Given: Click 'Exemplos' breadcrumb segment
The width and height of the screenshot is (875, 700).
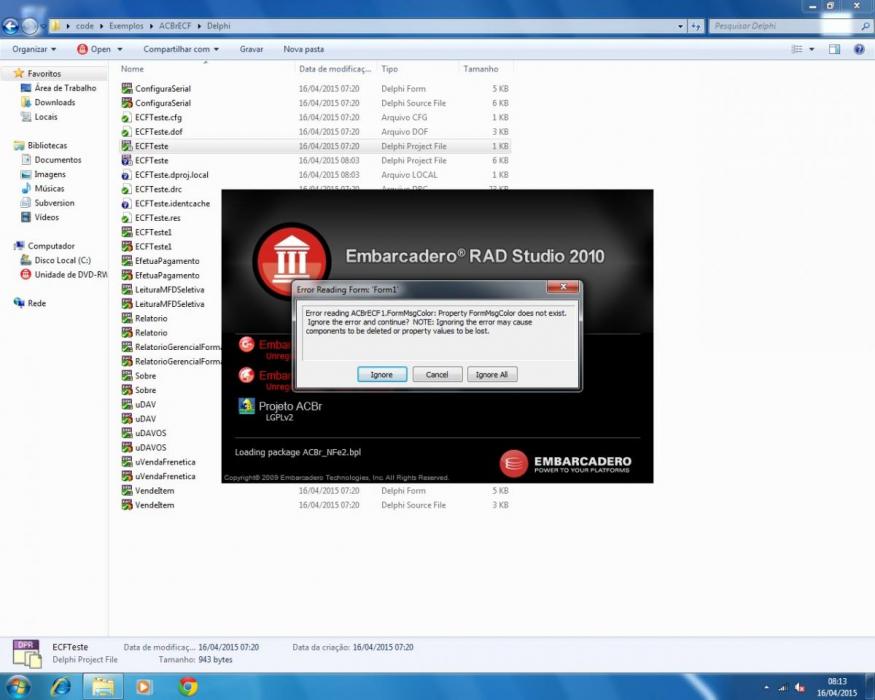Looking at the screenshot, I should click(x=126, y=26).
